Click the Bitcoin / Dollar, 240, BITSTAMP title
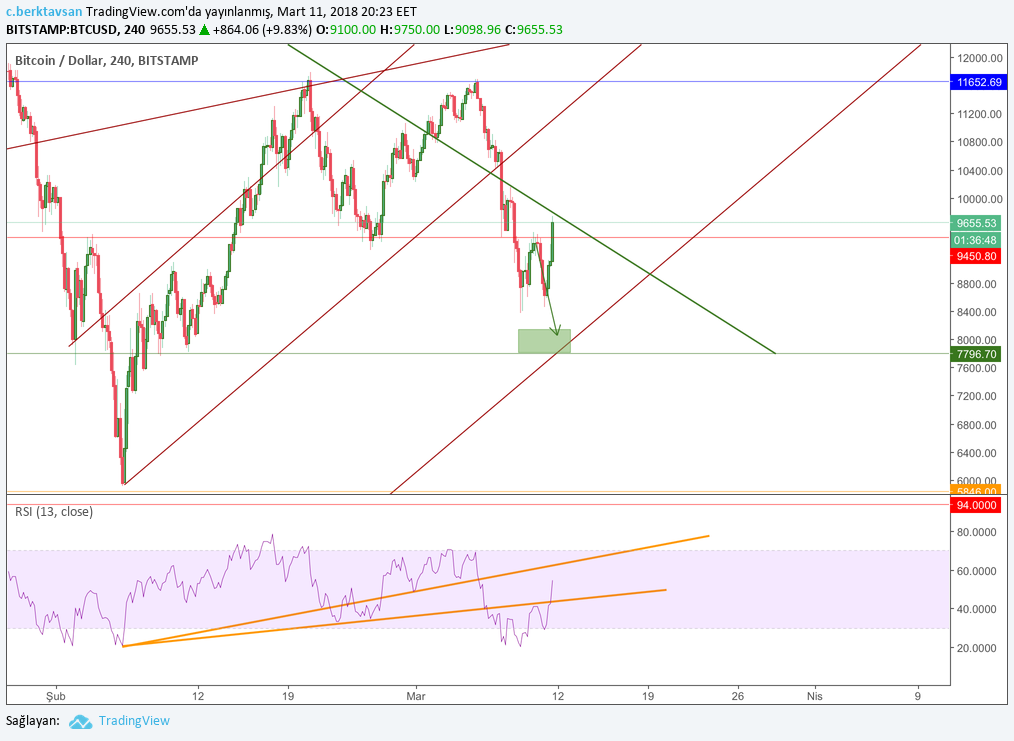Image resolution: width=1014 pixels, height=741 pixels. tap(107, 60)
